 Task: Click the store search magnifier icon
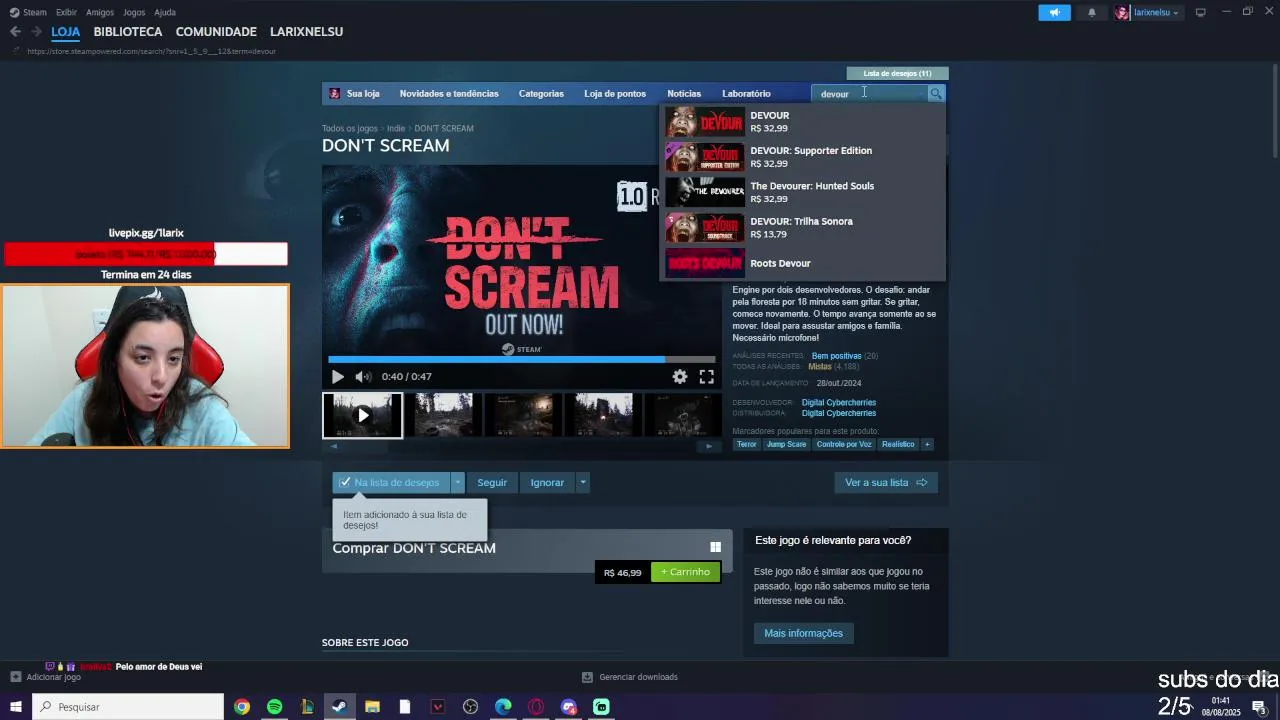936,93
